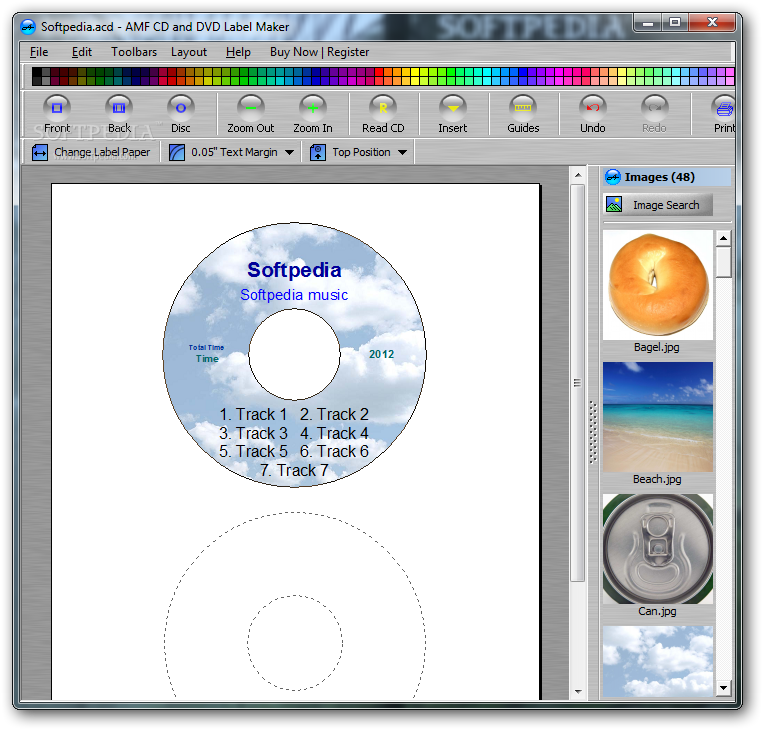Viewport: 763px width, 730px height.
Task: Click the dashed second disc outline center
Action: point(295,642)
